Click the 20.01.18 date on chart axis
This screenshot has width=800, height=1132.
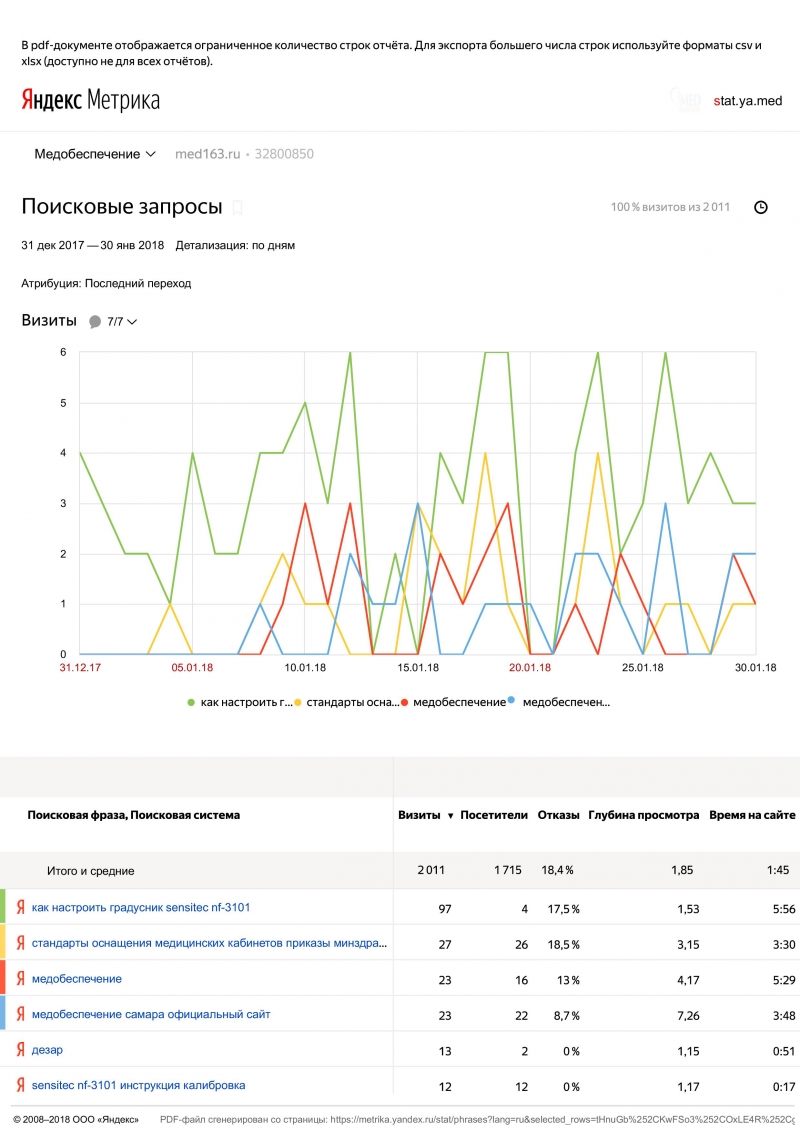pos(530,668)
